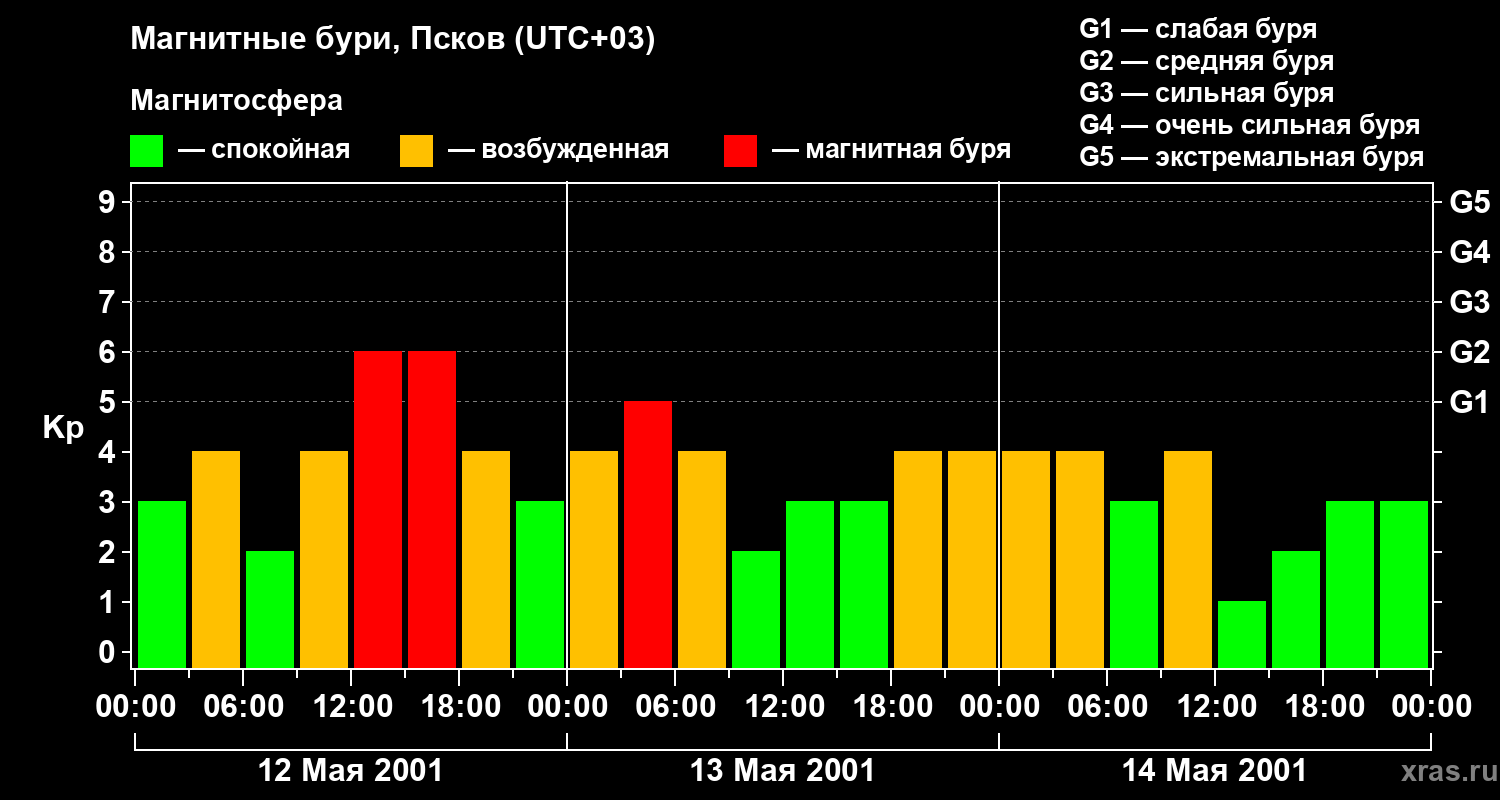Click the "Kp" axis label on the left

[63, 428]
